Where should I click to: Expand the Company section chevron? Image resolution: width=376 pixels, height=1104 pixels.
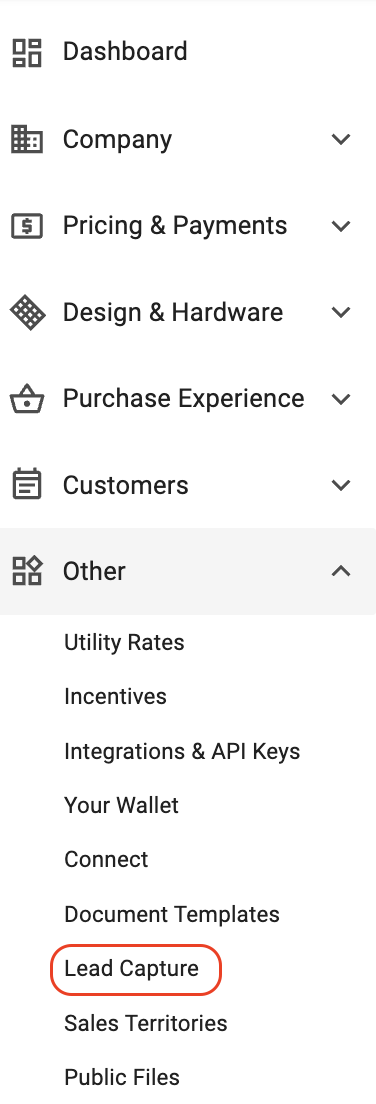341,139
